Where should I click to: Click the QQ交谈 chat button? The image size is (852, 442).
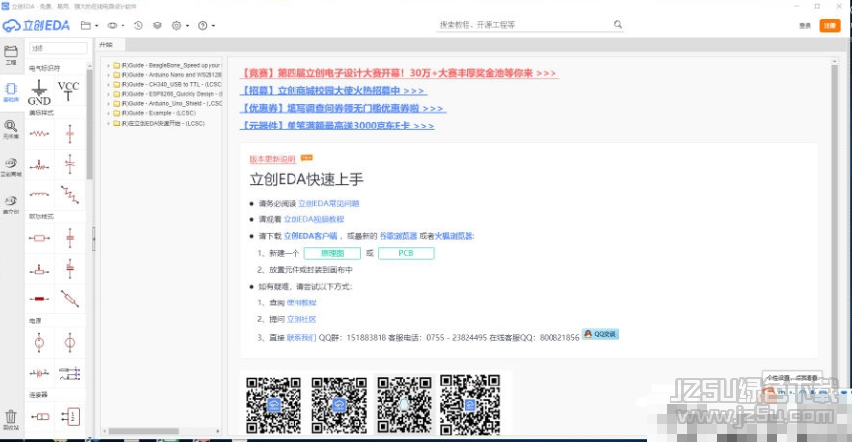[600, 334]
